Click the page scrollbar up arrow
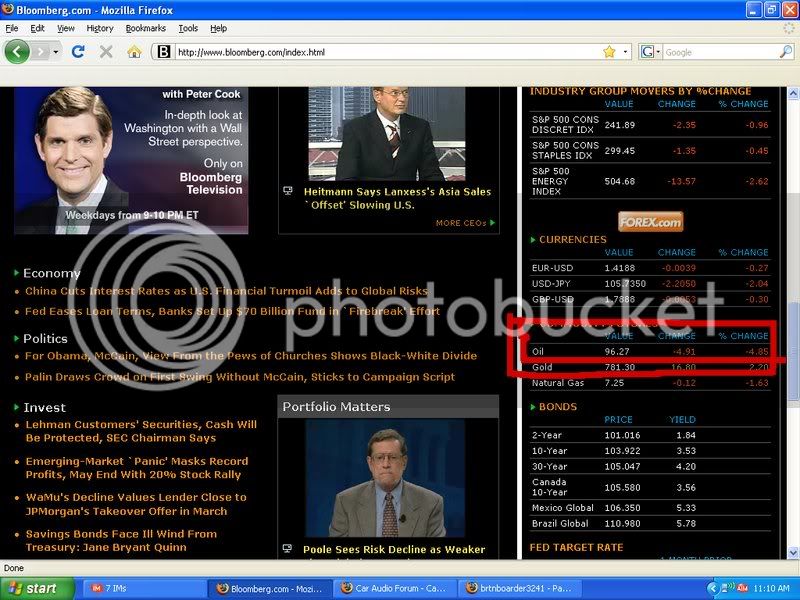The height and width of the screenshot is (600, 800). tap(793, 93)
